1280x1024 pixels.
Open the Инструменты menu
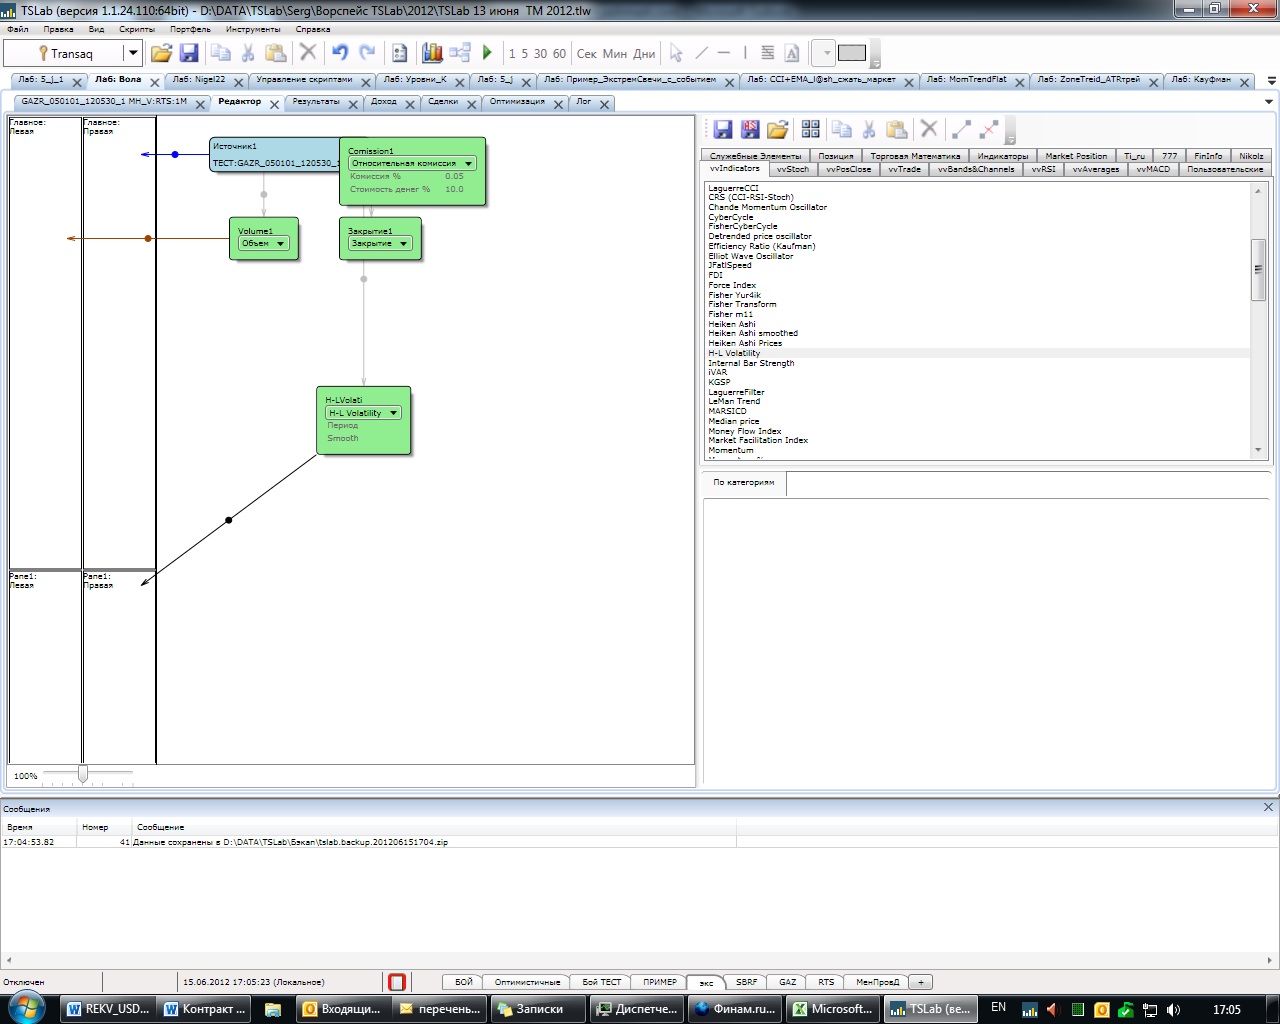click(x=253, y=29)
